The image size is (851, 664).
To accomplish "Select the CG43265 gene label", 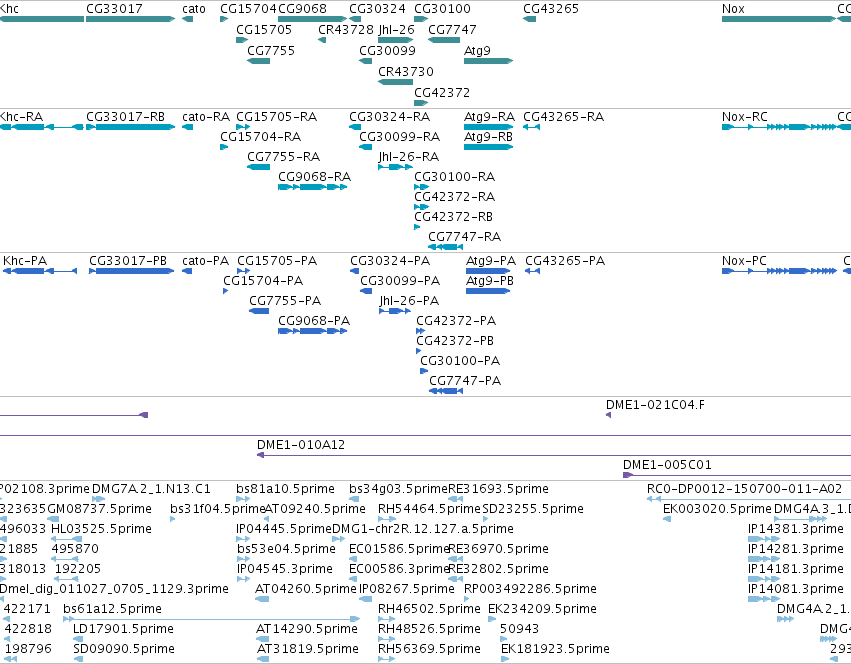I will click(551, 9).
